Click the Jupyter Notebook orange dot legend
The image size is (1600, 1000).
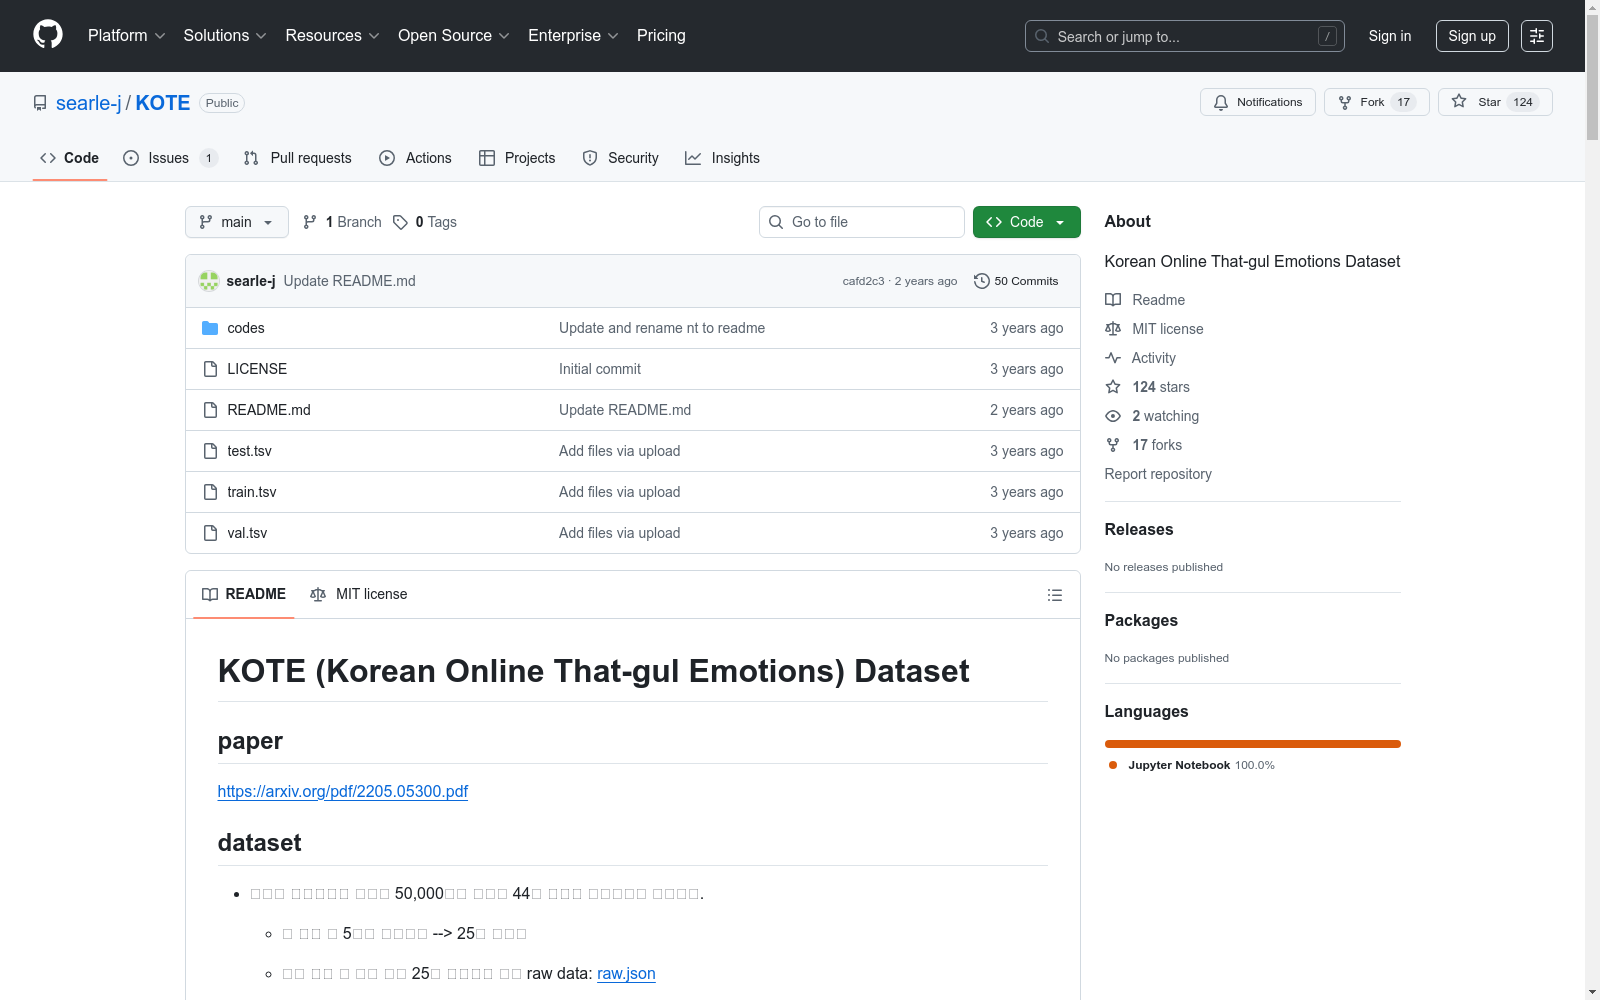[1113, 765]
